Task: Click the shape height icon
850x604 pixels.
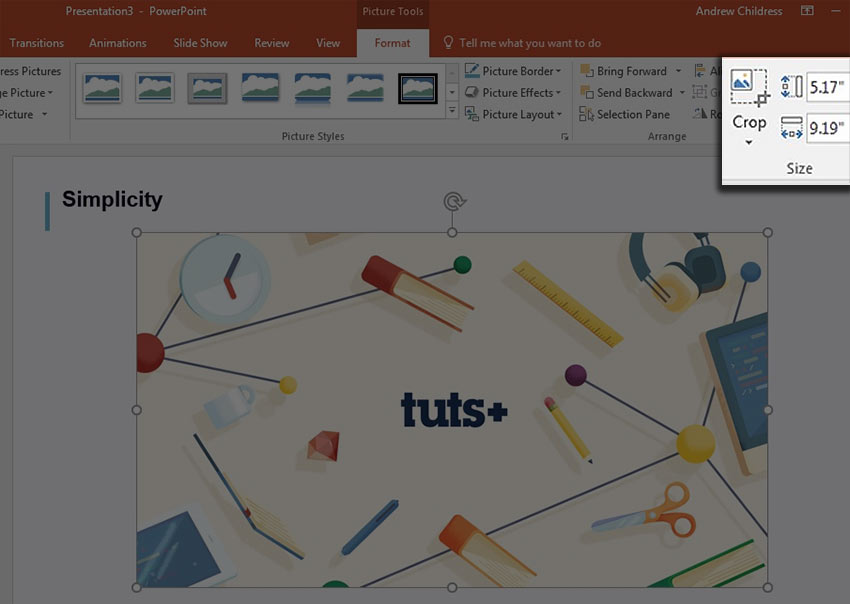Action: 791,87
